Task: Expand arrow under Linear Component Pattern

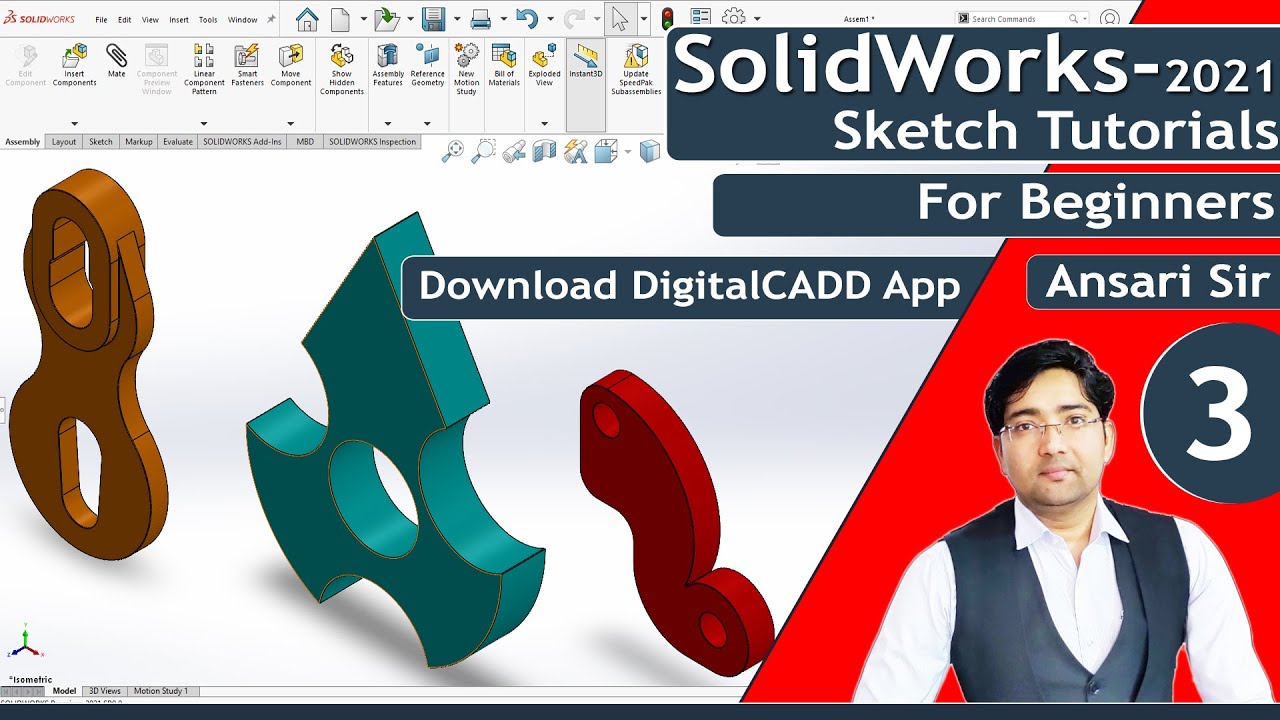Action: pos(204,124)
